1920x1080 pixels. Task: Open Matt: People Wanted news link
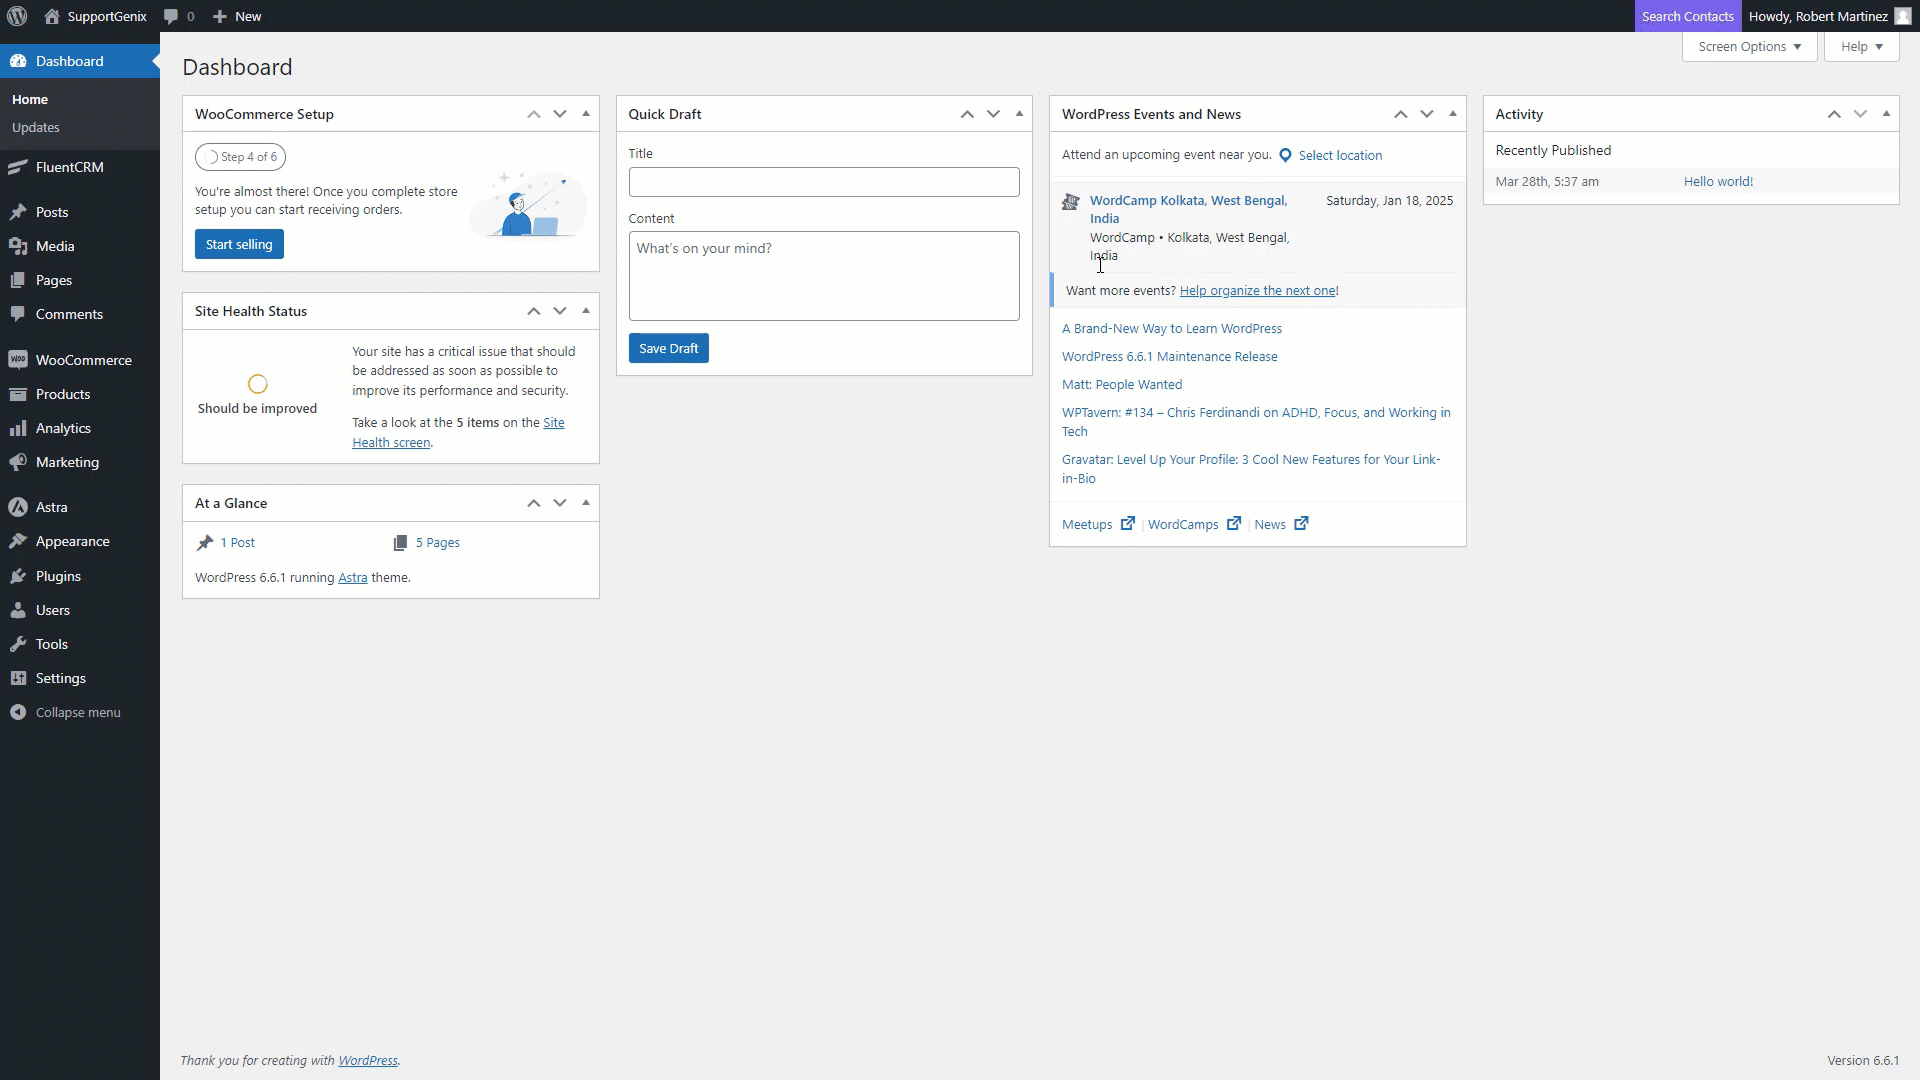coord(1122,384)
